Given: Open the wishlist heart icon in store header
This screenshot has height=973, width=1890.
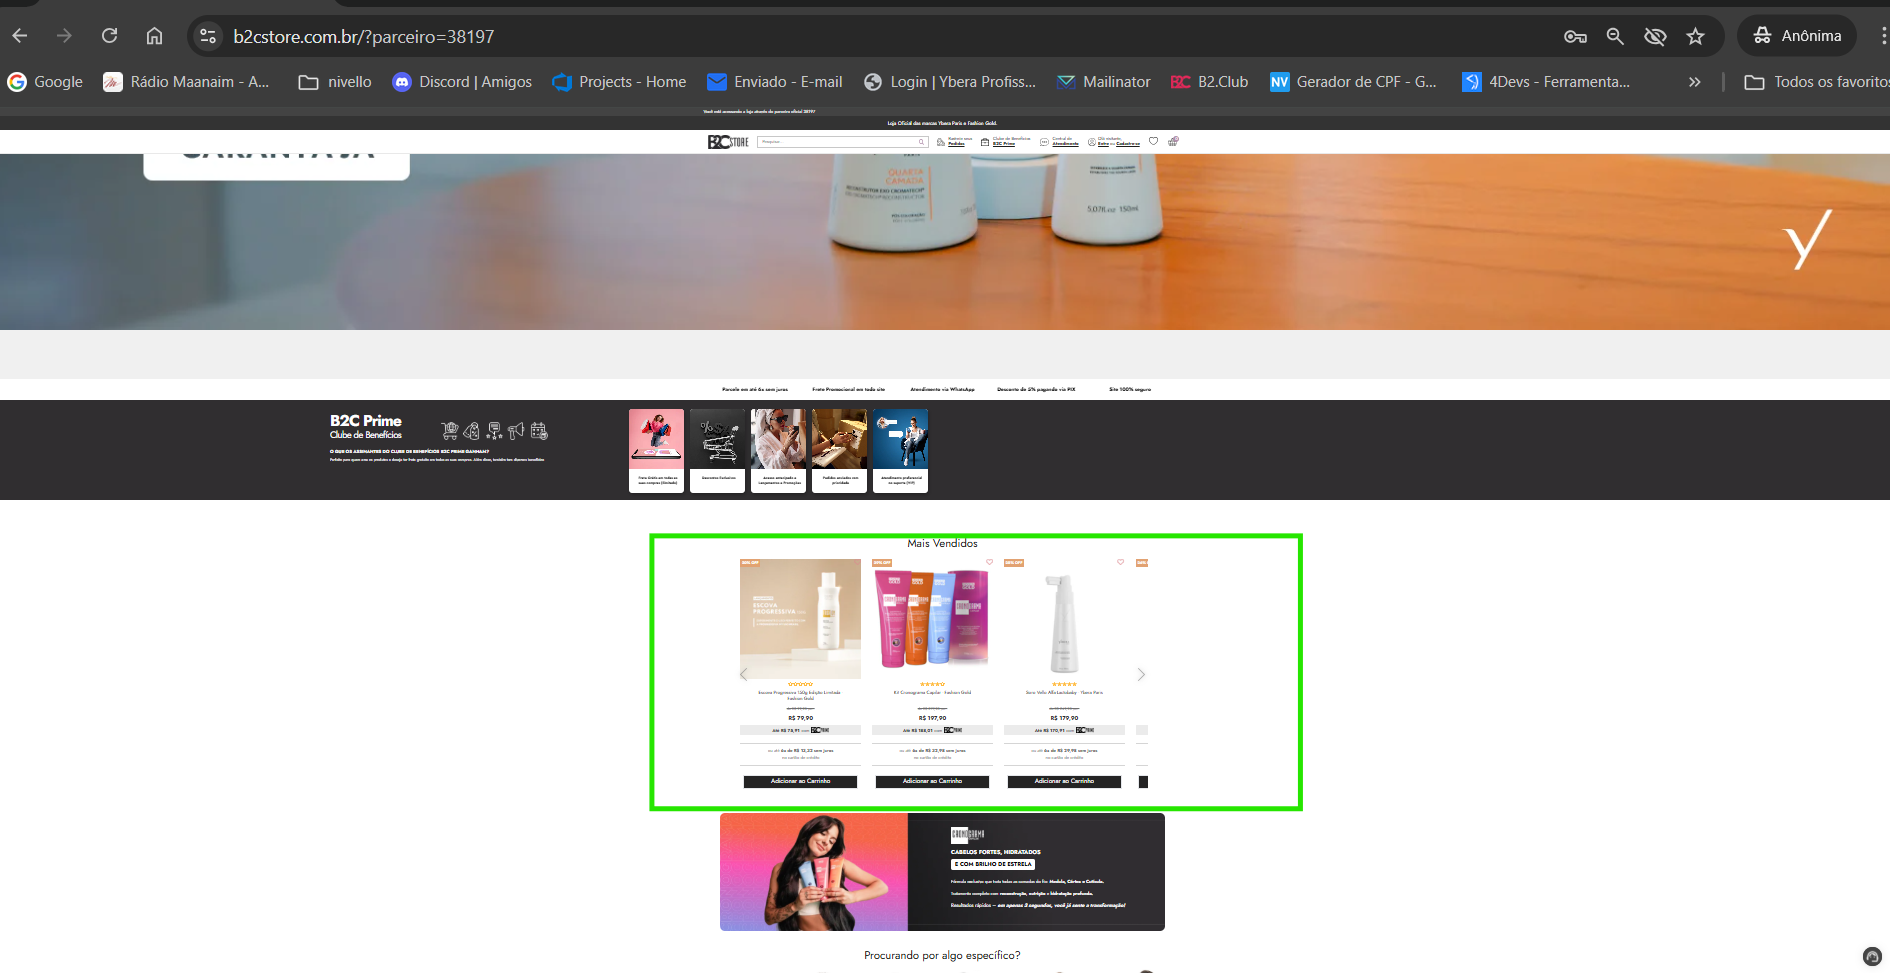Looking at the screenshot, I should [1153, 141].
